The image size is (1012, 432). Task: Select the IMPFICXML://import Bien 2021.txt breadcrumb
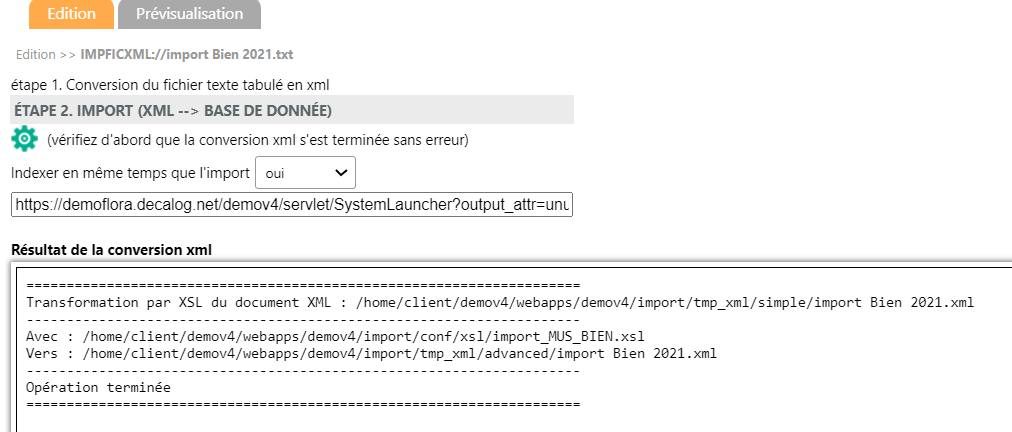(187, 55)
